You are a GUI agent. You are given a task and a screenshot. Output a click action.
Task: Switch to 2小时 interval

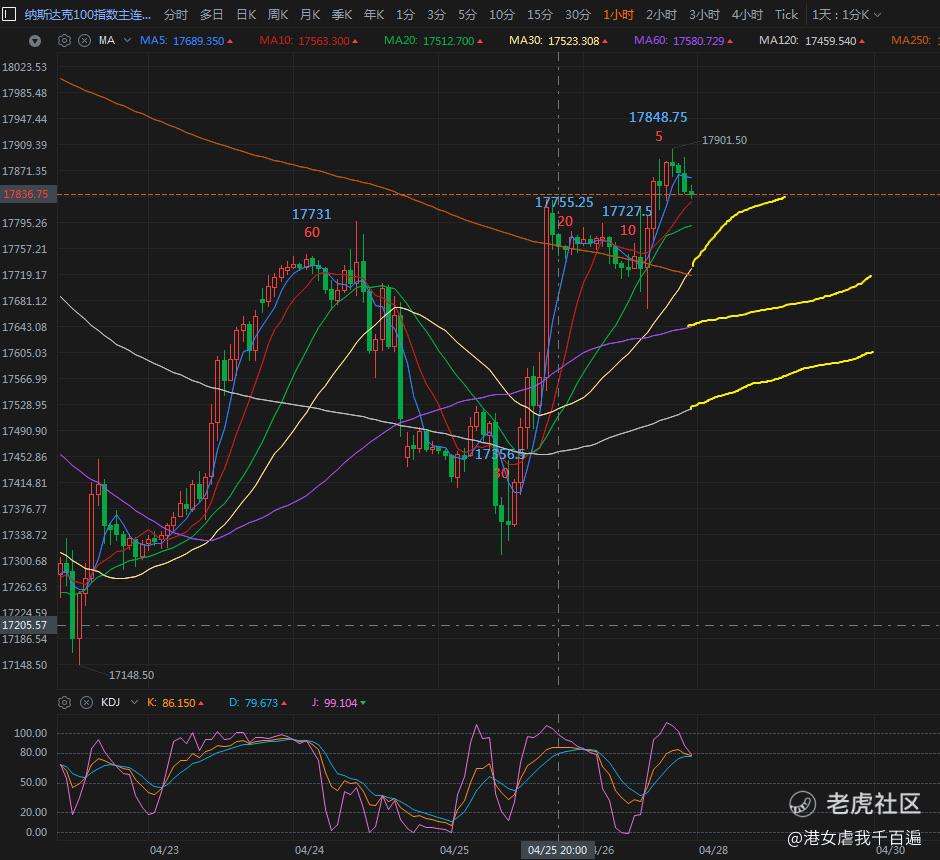click(x=661, y=14)
